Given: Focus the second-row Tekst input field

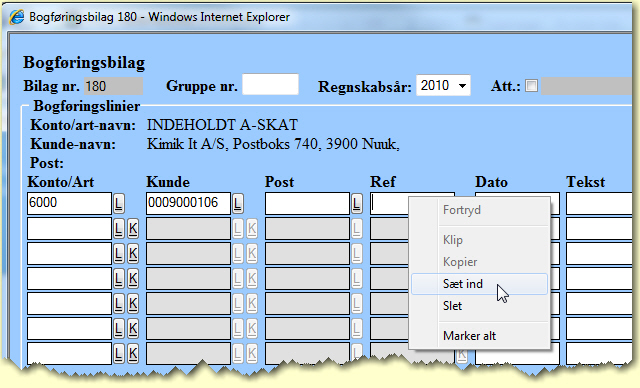Looking at the screenshot, I should click(x=599, y=228).
